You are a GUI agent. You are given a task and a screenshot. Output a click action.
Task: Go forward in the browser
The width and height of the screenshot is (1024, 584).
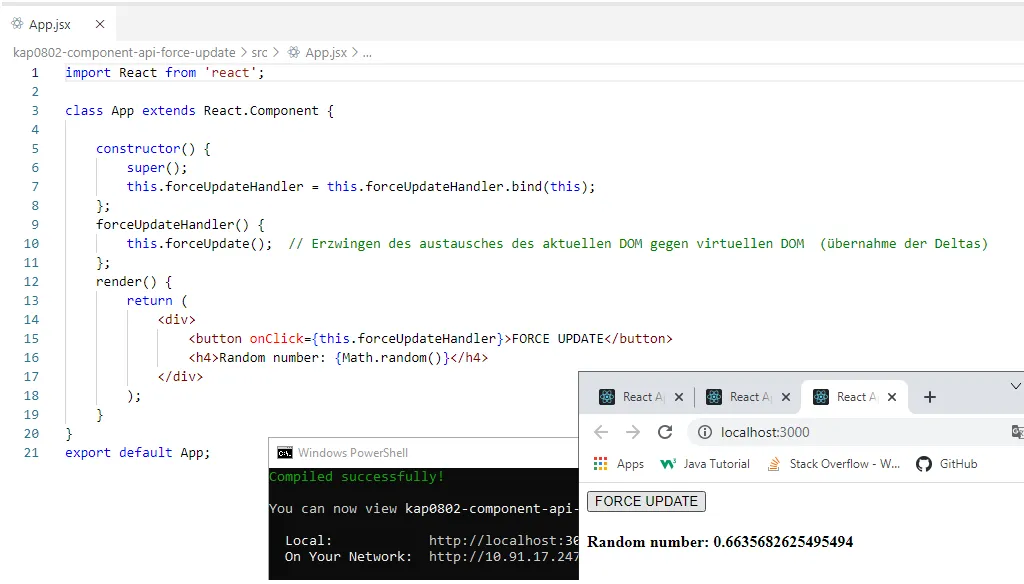(633, 432)
